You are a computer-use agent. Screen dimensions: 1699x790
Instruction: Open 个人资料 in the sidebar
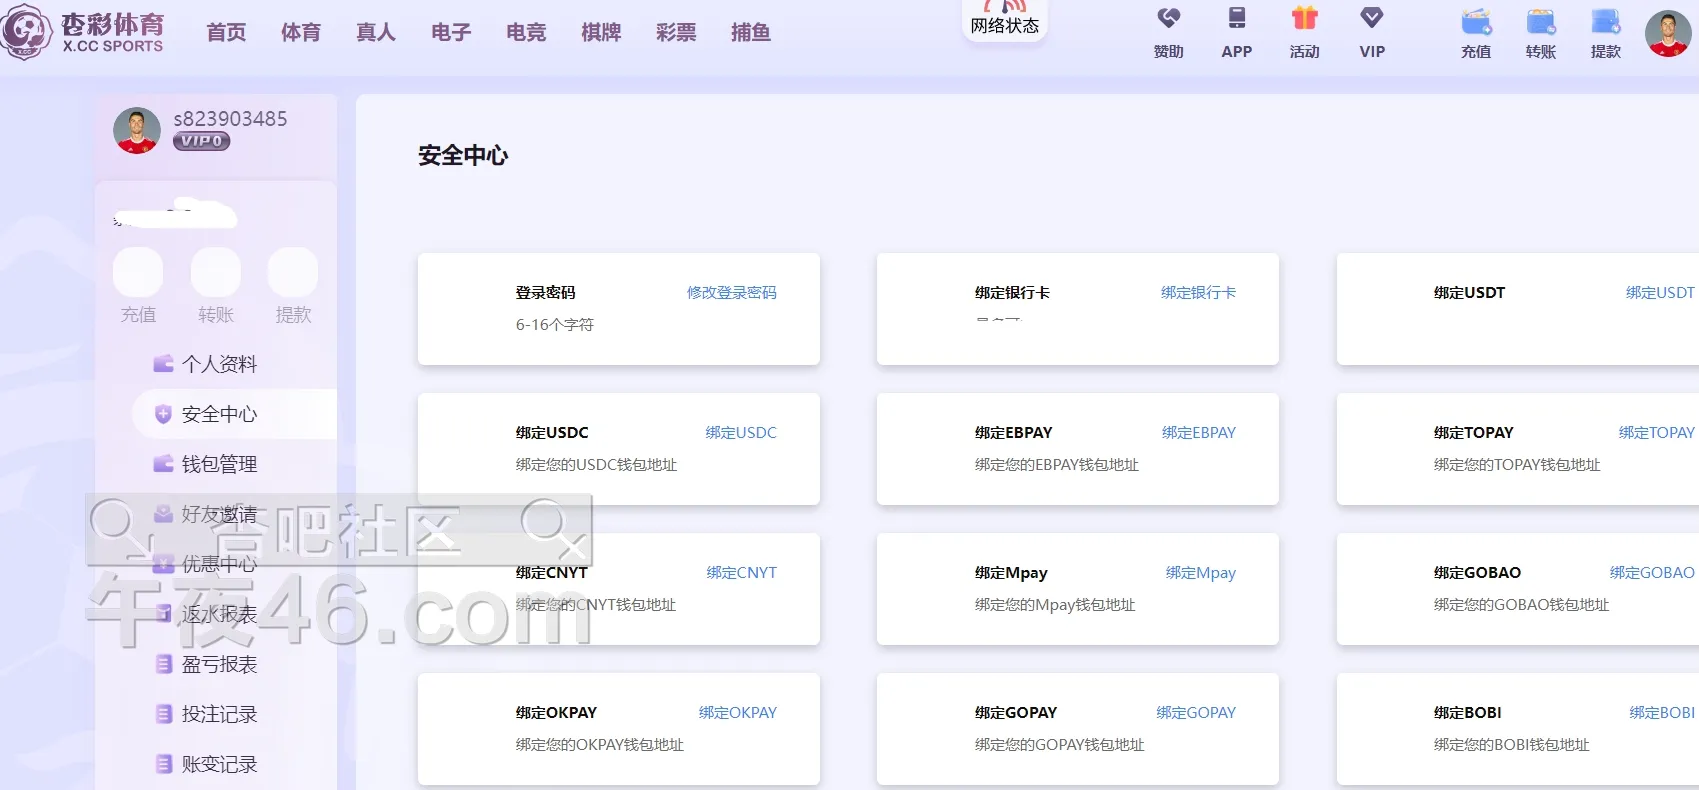pyautogui.click(x=219, y=364)
